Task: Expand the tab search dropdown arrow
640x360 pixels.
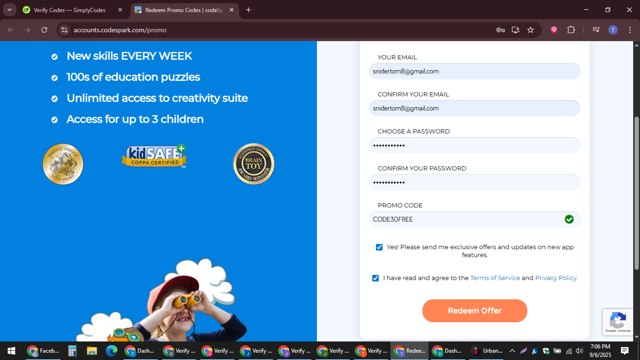Action: 9,10
